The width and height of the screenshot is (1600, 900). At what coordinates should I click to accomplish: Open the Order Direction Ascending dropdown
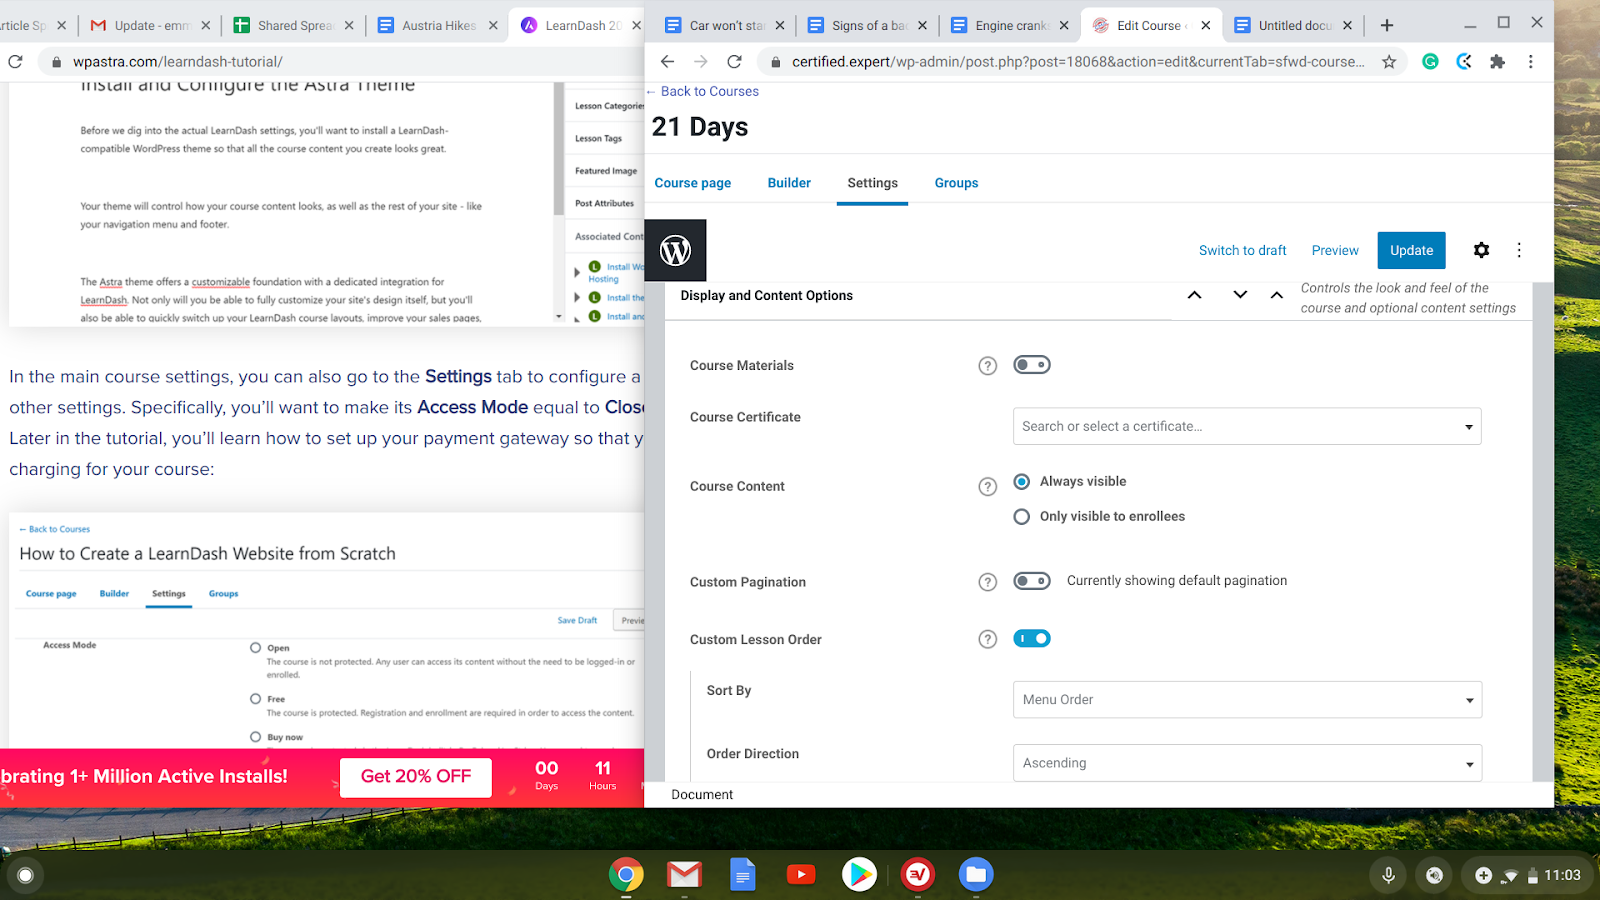pyautogui.click(x=1247, y=763)
